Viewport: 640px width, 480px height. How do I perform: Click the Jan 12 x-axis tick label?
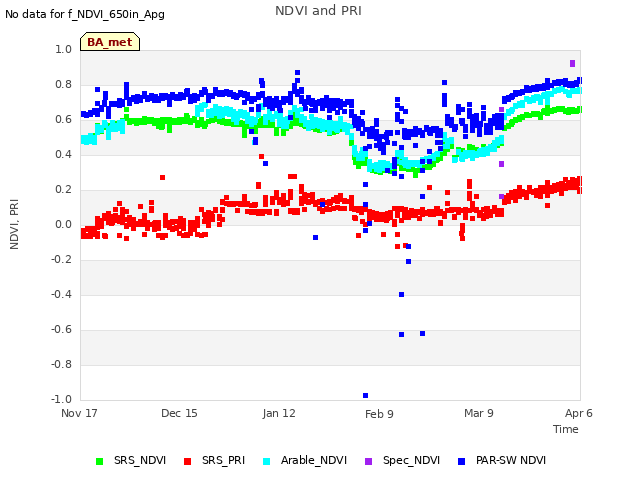point(279,413)
